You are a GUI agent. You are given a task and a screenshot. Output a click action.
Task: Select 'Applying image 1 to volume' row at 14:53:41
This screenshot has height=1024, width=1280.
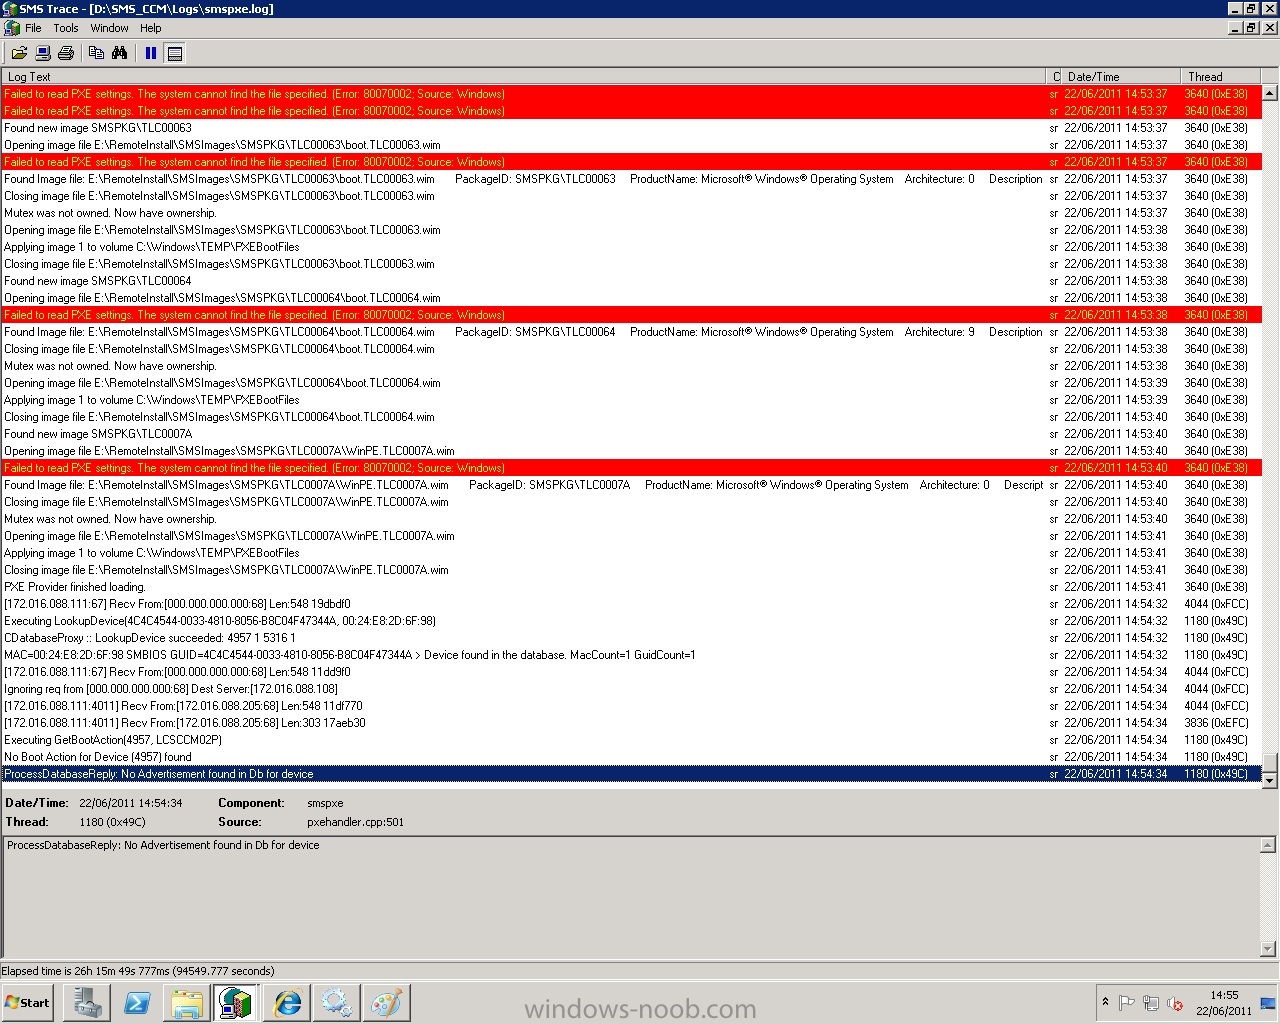click(632, 553)
